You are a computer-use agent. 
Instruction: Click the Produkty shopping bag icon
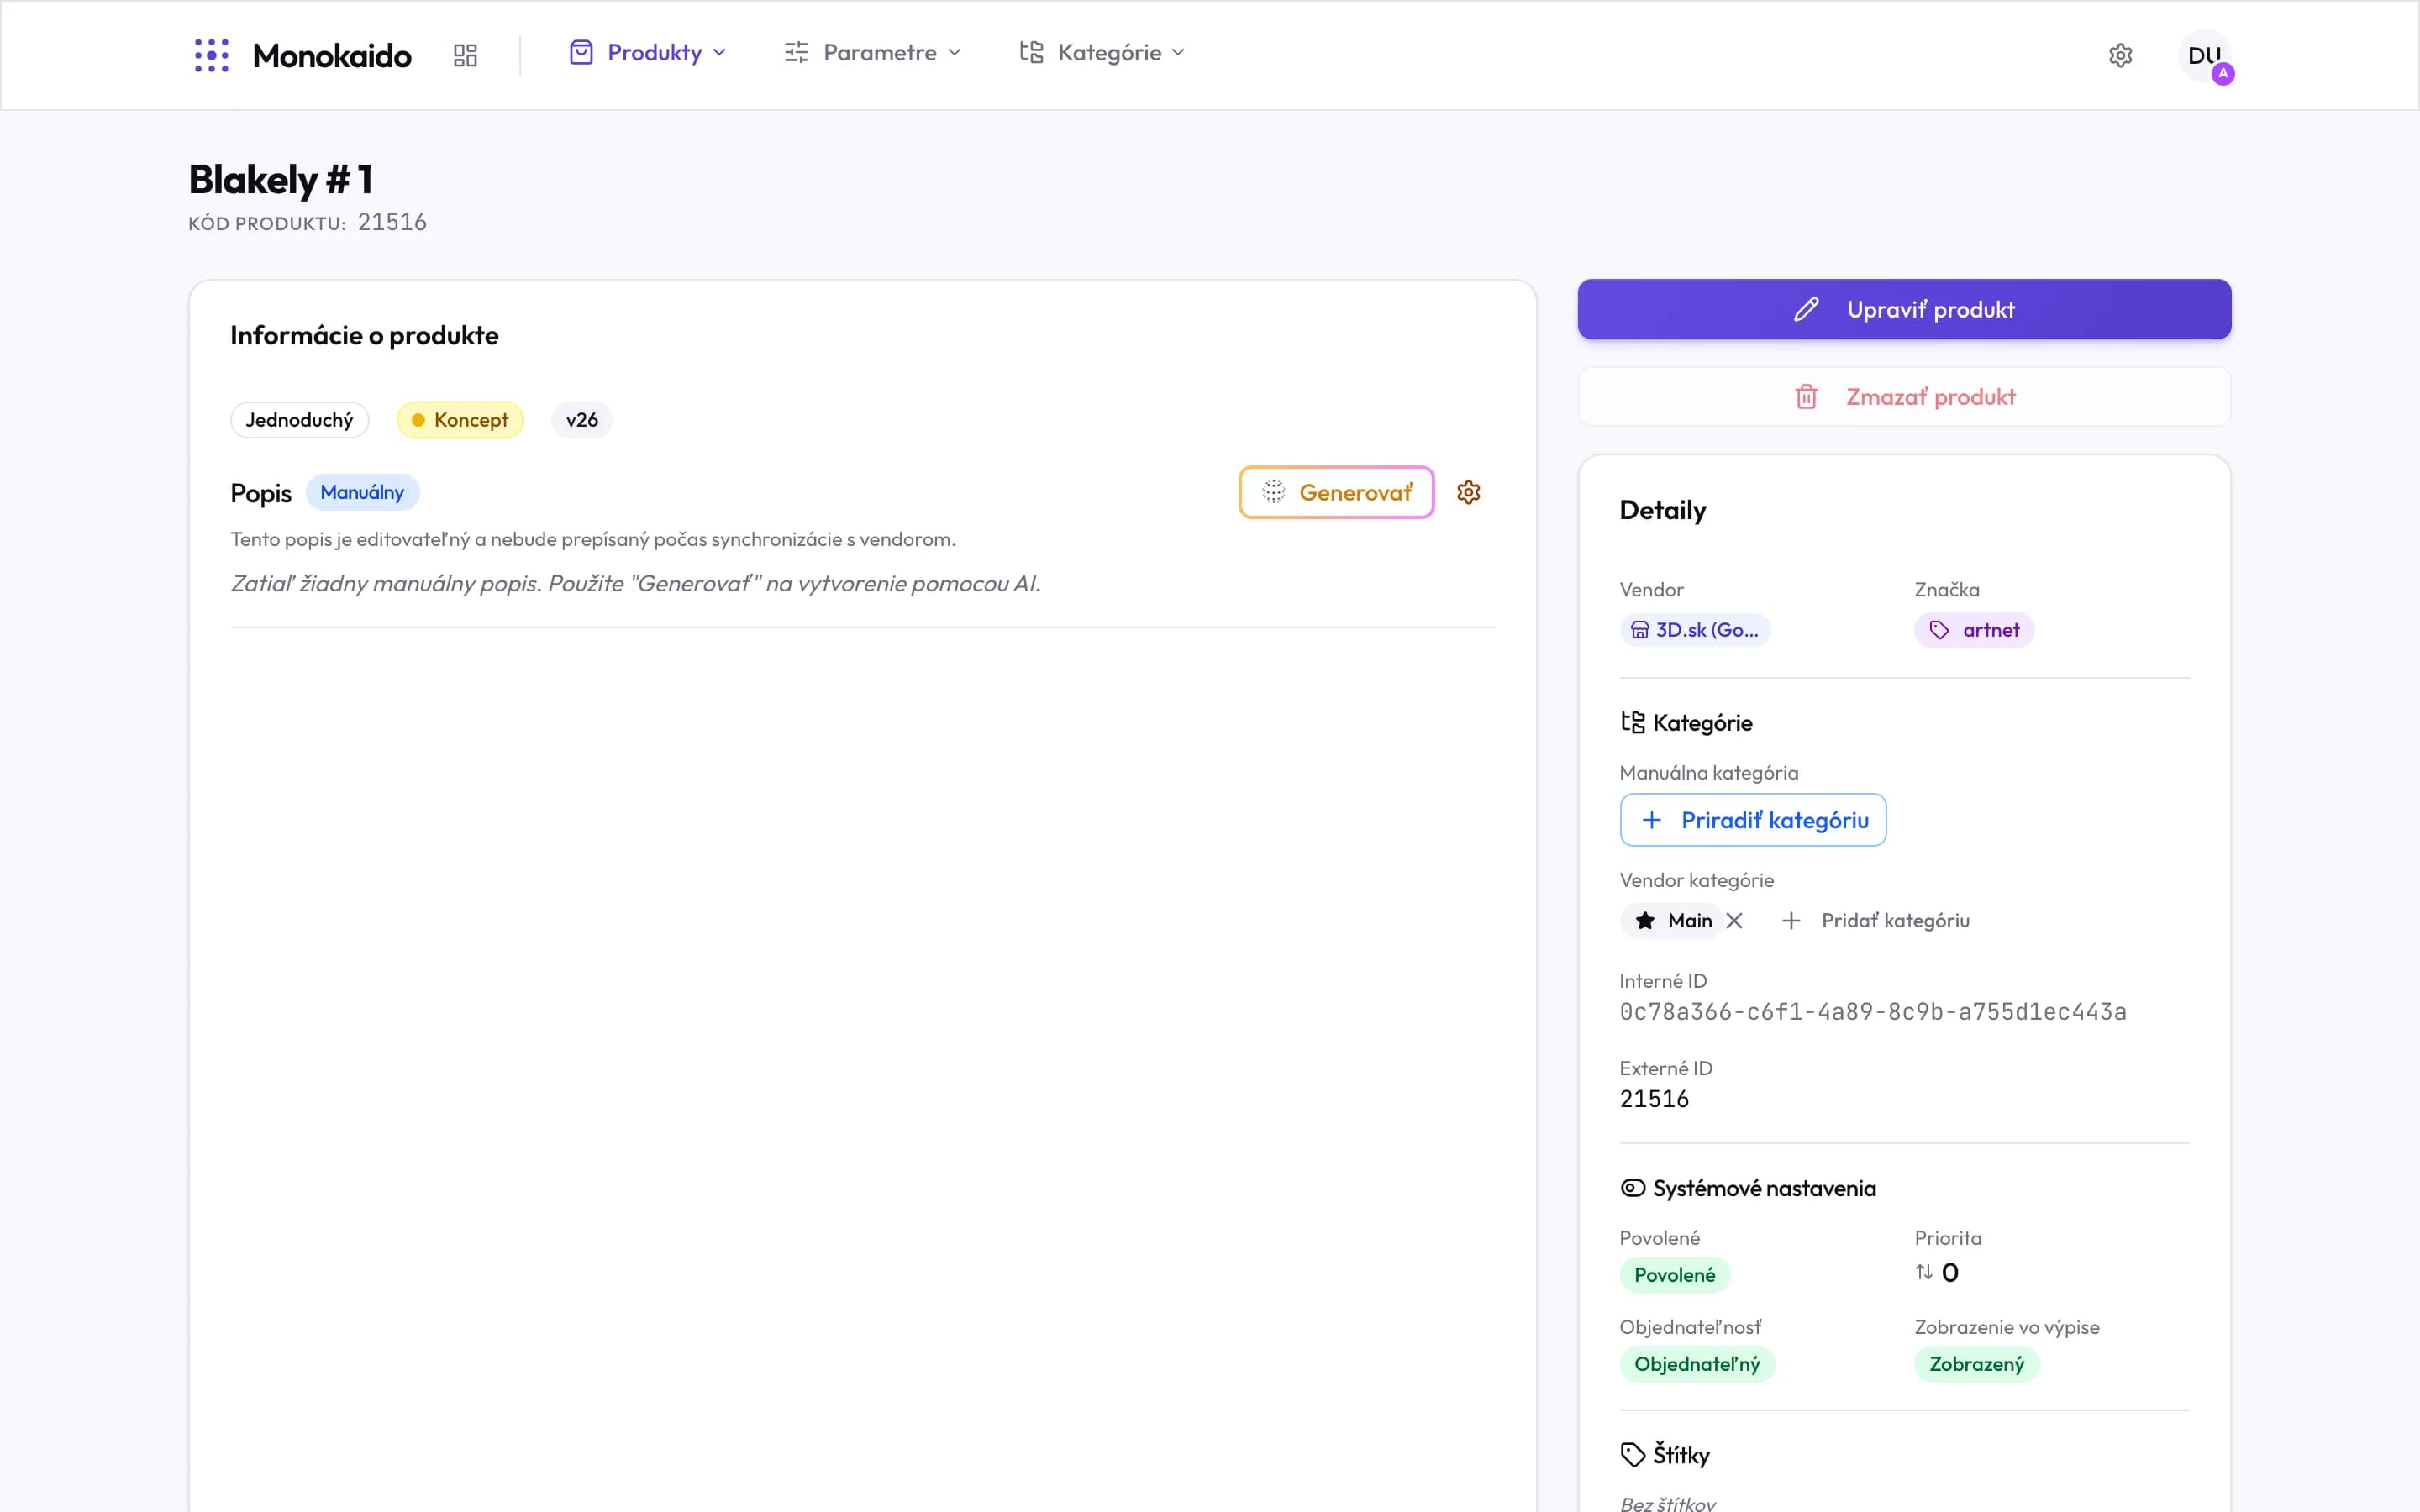(x=581, y=52)
